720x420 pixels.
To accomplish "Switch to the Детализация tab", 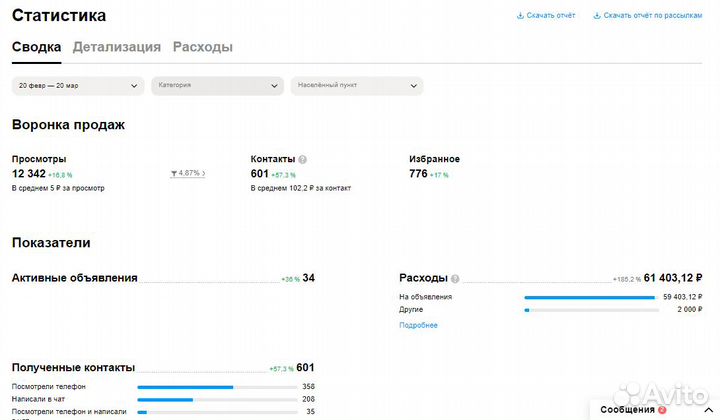I will pos(116,47).
